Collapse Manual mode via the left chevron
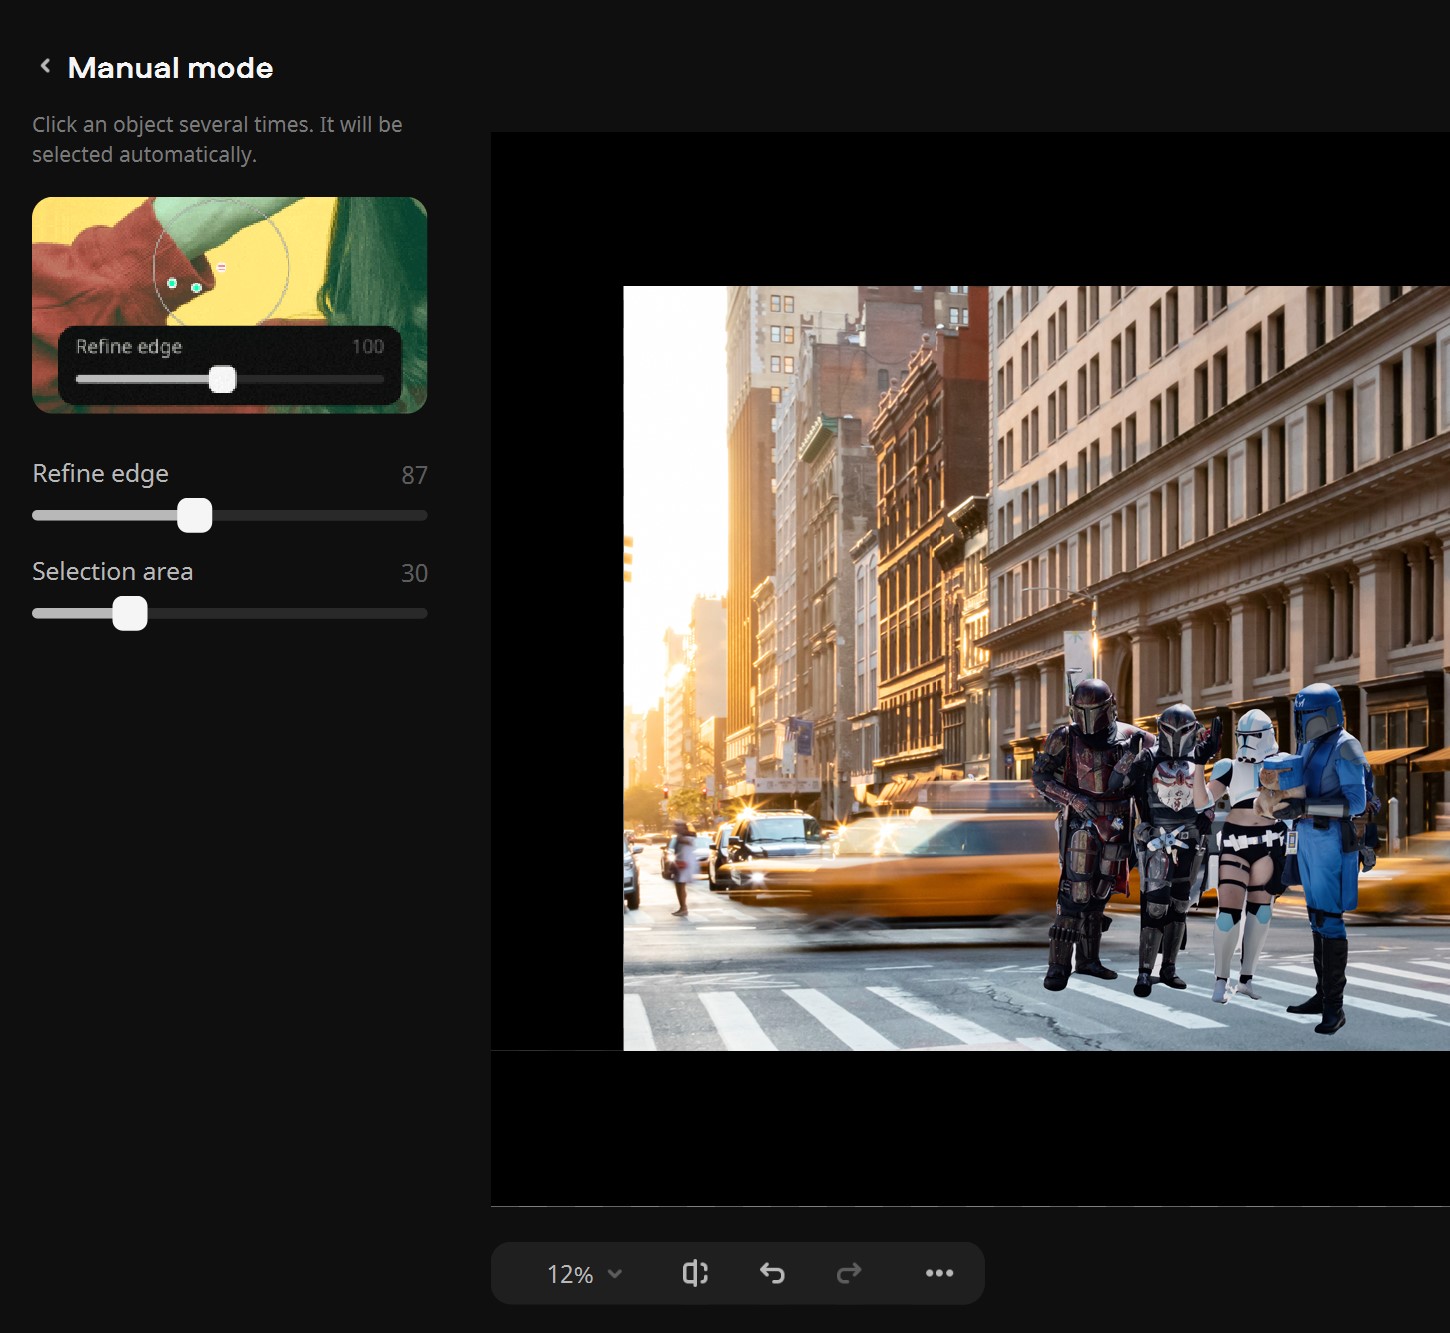The height and width of the screenshot is (1333, 1450). (44, 65)
